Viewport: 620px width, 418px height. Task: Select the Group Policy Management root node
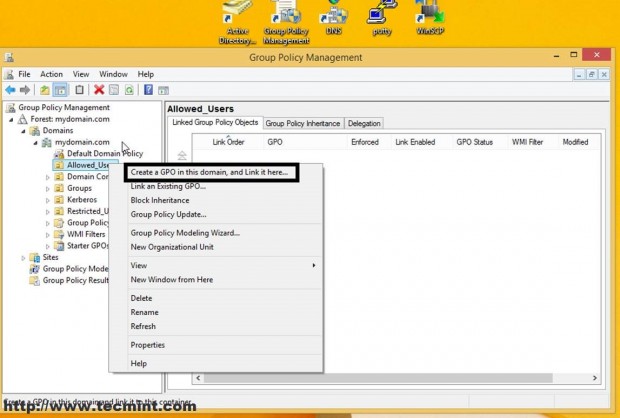[64, 108]
